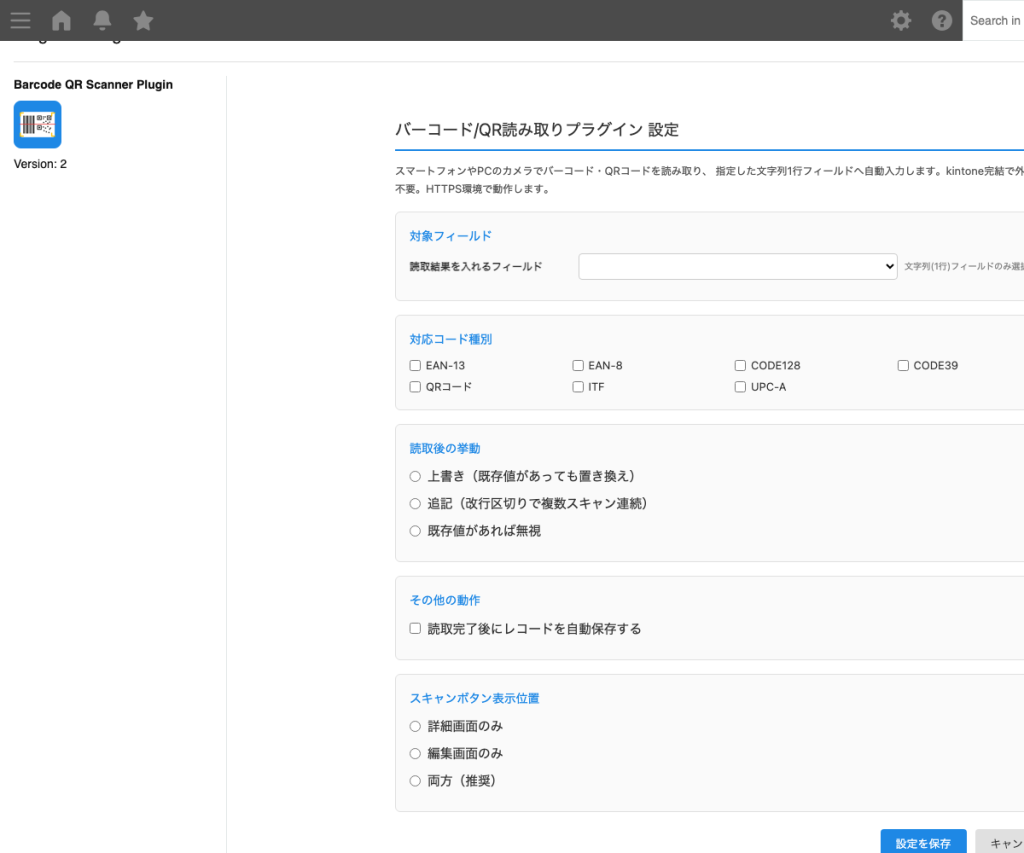Open help using the question mark icon
The height and width of the screenshot is (853, 1024).
click(x=941, y=20)
